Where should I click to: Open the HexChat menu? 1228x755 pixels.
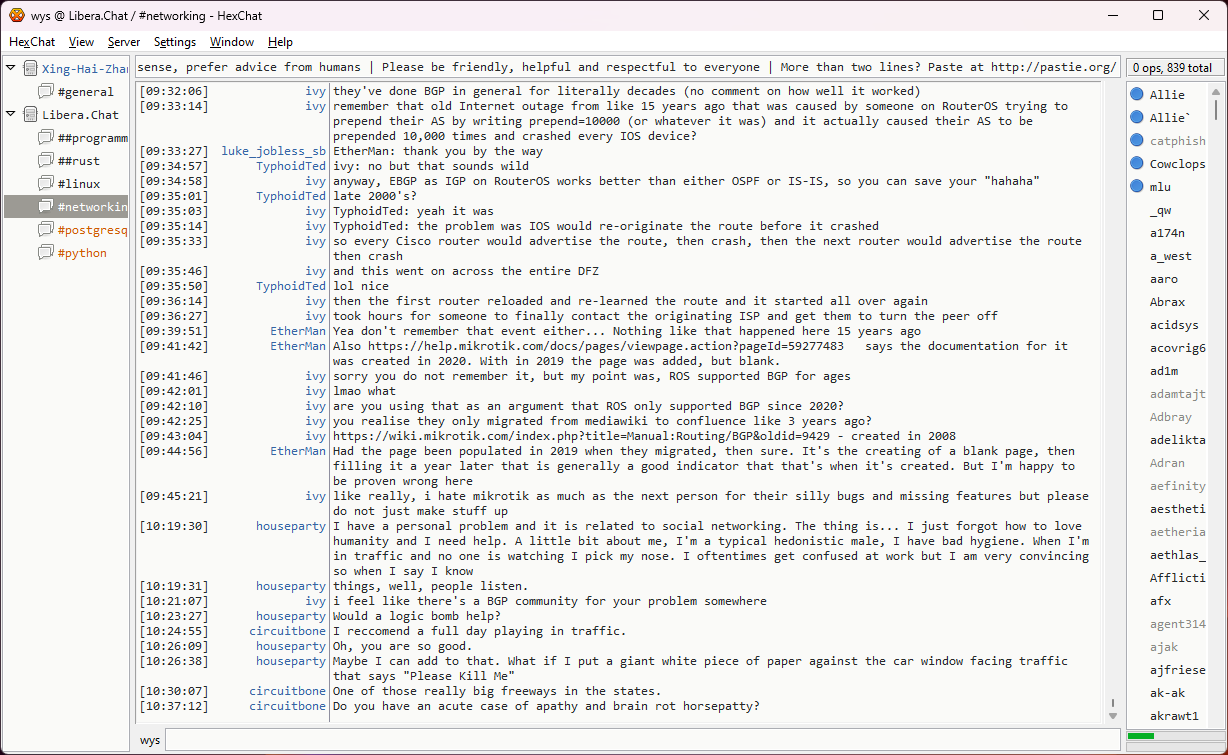[x=32, y=42]
